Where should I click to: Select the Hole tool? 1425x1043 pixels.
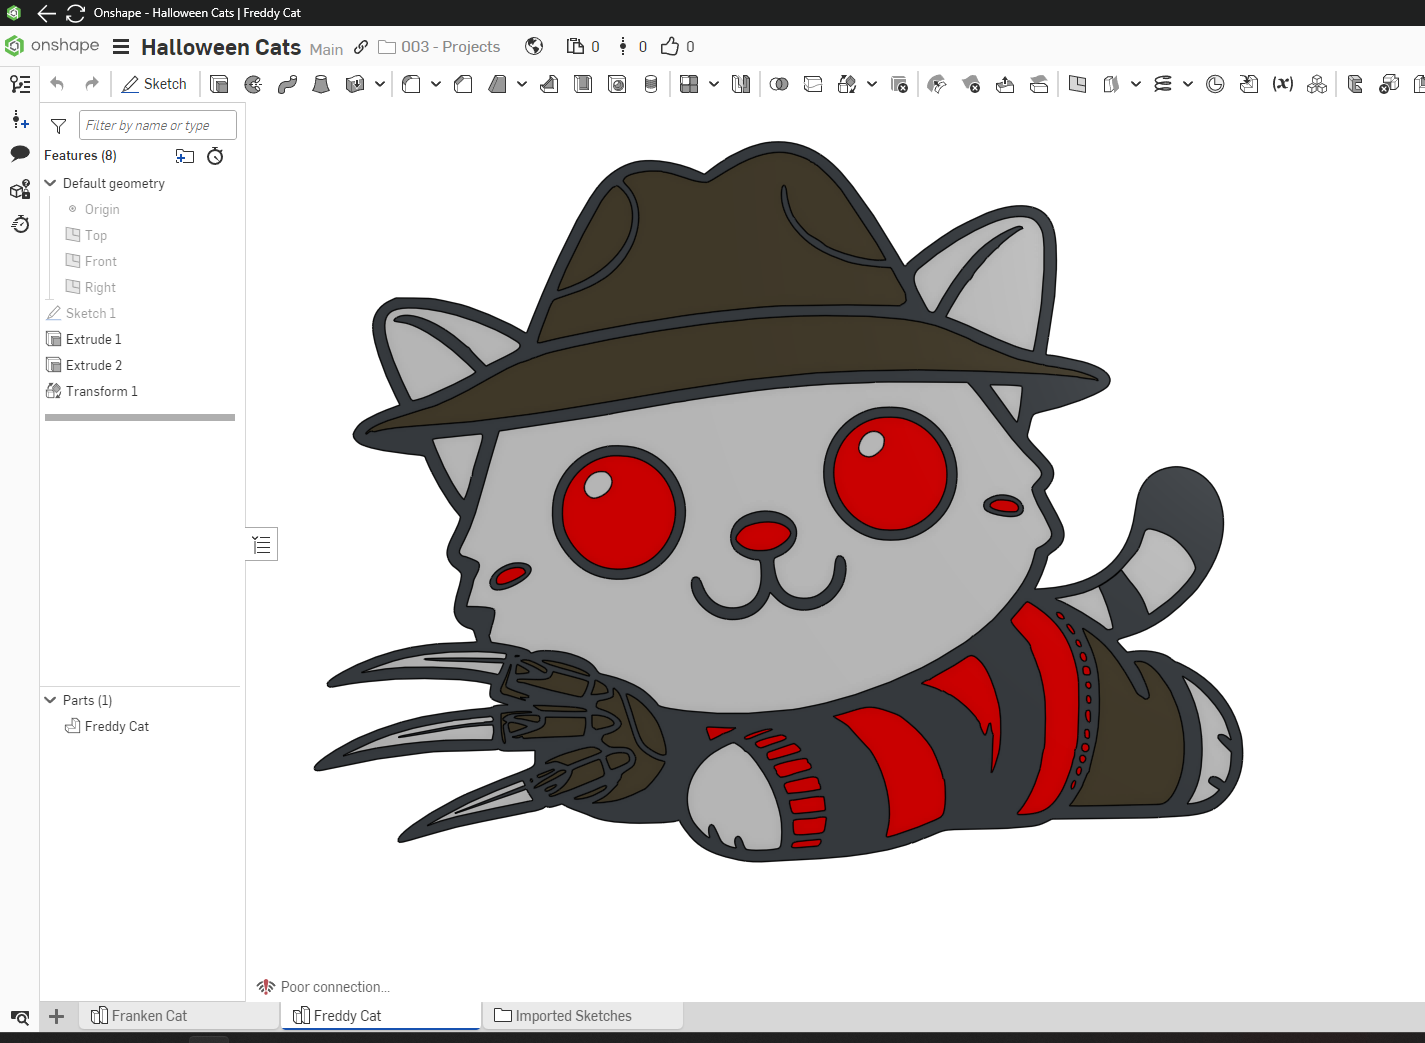[x=617, y=84]
